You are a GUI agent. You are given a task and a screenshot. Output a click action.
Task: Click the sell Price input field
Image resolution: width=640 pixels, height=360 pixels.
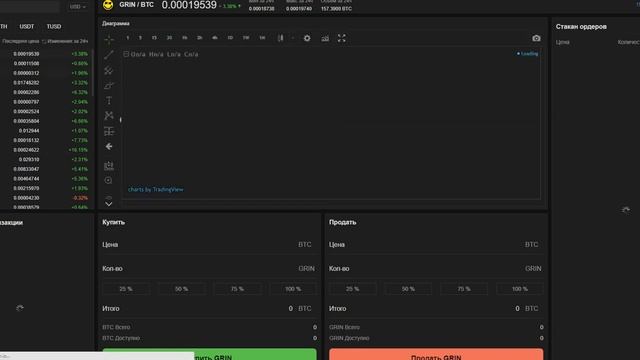(x=436, y=244)
